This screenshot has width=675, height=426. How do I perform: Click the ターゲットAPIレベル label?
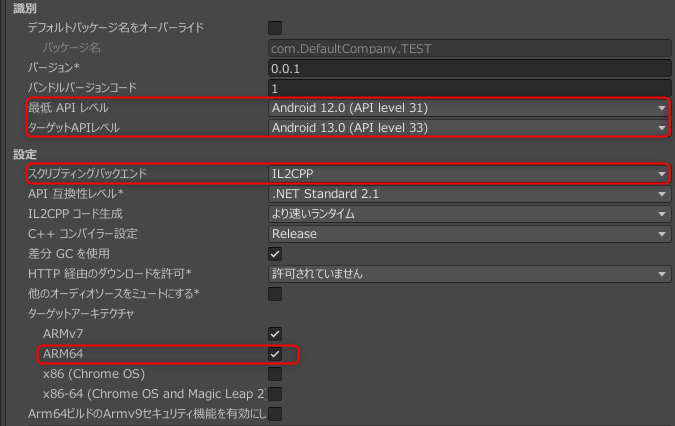74,128
